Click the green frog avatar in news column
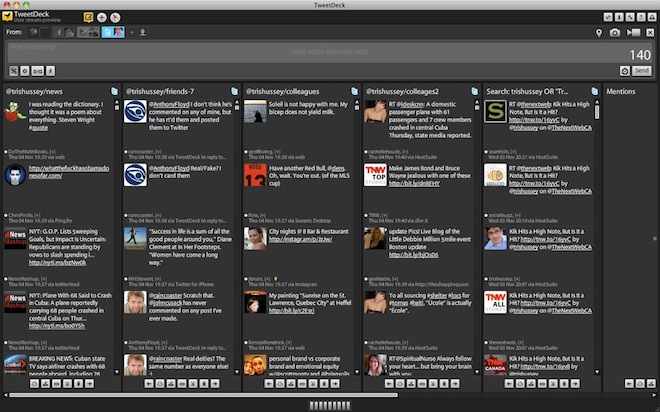 click(x=15, y=112)
